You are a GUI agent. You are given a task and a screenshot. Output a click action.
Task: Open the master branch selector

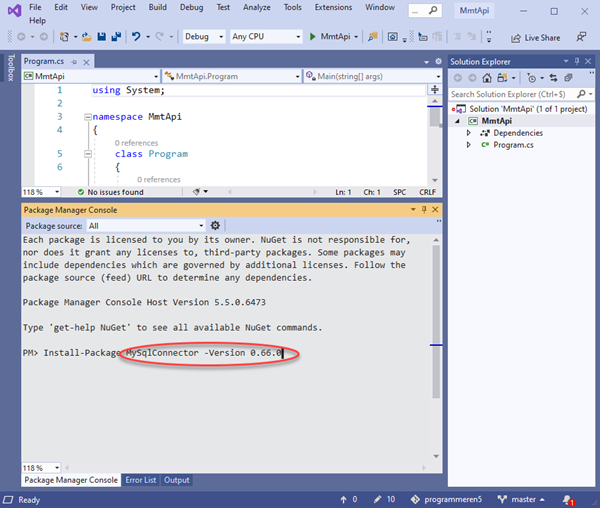pyautogui.click(x=522, y=499)
